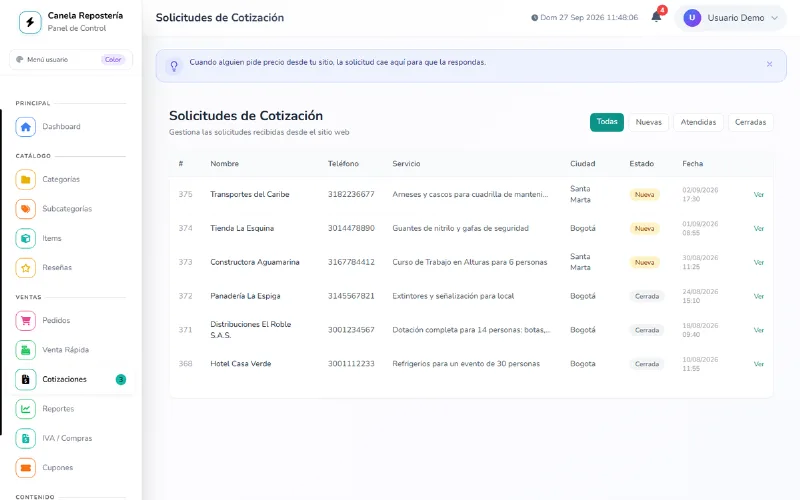Click the Color badge in Menú usuario
This screenshot has width=800, height=500.
[x=113, y=60]
